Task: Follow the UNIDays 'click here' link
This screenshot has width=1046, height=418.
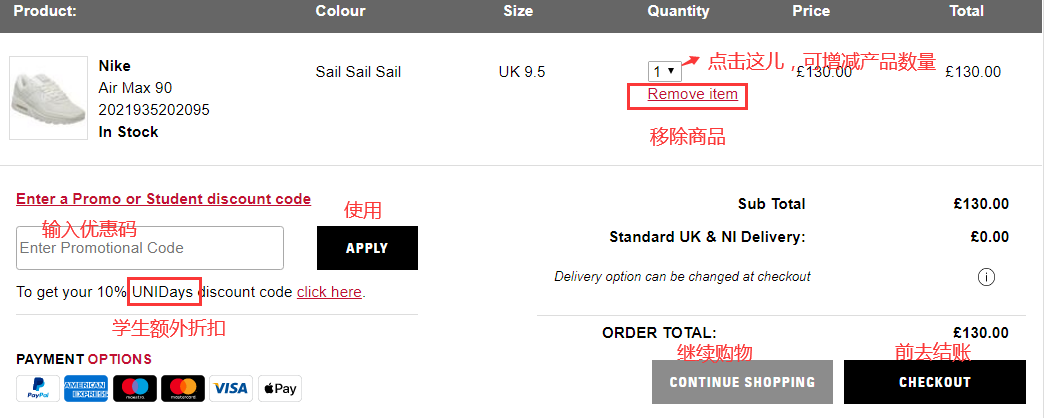Action: pos(329,292)
